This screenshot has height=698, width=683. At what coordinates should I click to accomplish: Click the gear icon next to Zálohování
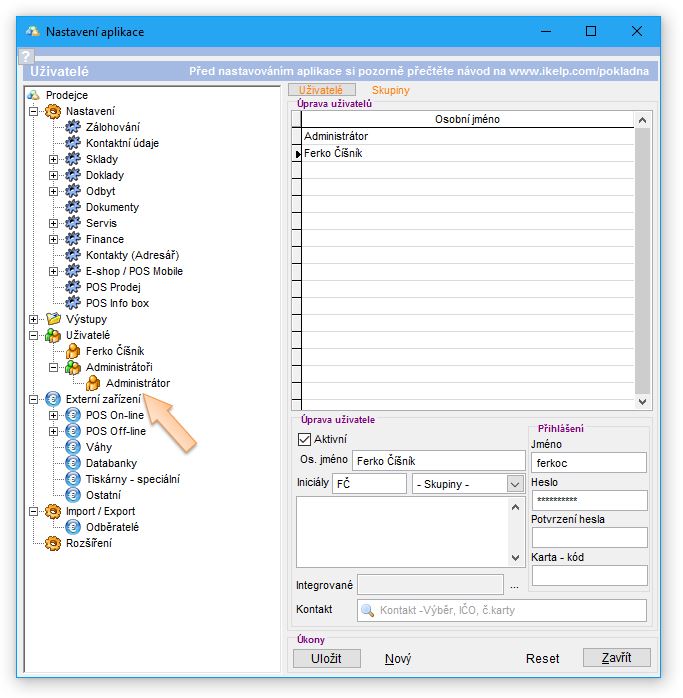tap(72, 127)
